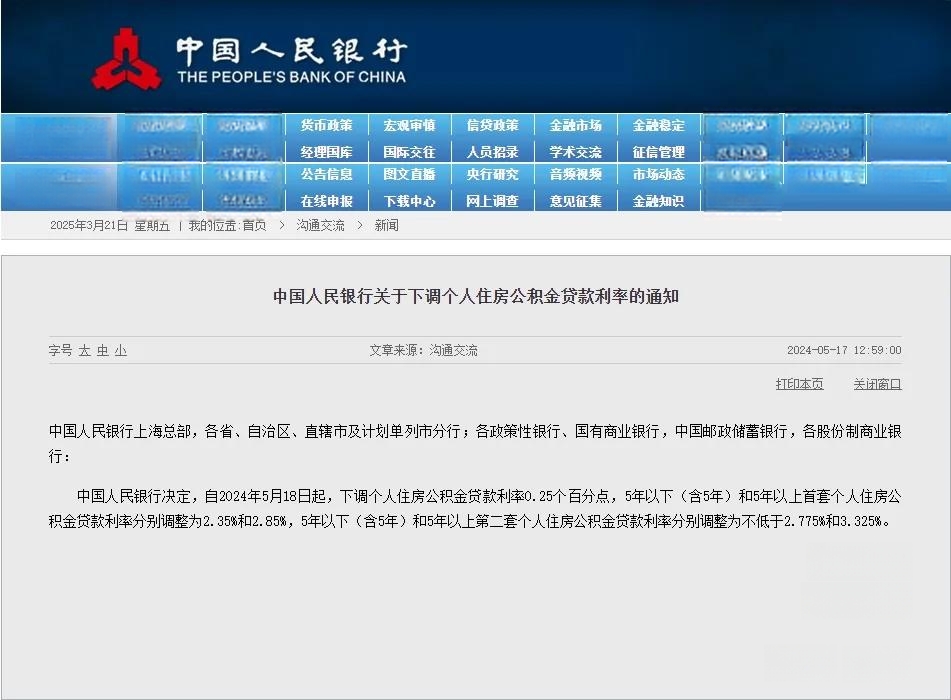Click the 沟通交流 breadcrumb link
This screenshot has height=700, width=951.
point(320,226)
